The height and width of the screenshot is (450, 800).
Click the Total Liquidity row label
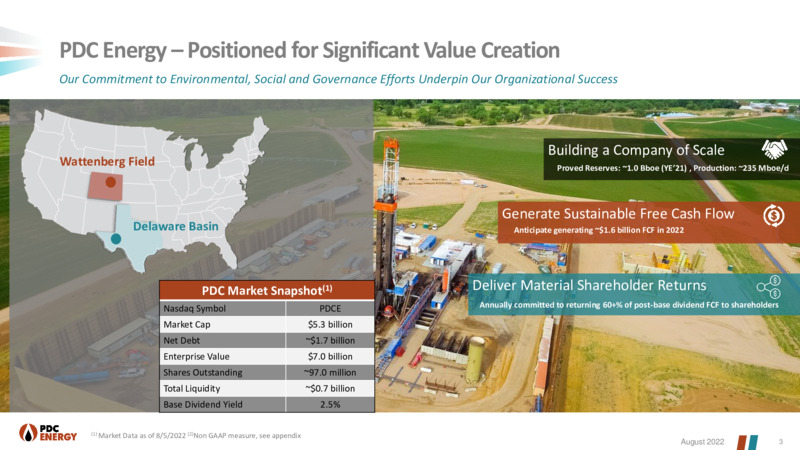tap(192, 388)
